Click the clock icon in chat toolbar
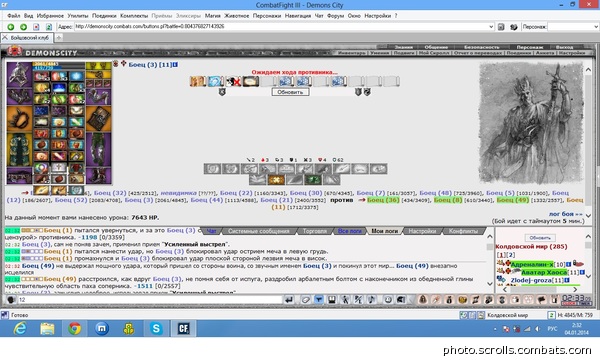The image size is (600, 360). [388, 300]
